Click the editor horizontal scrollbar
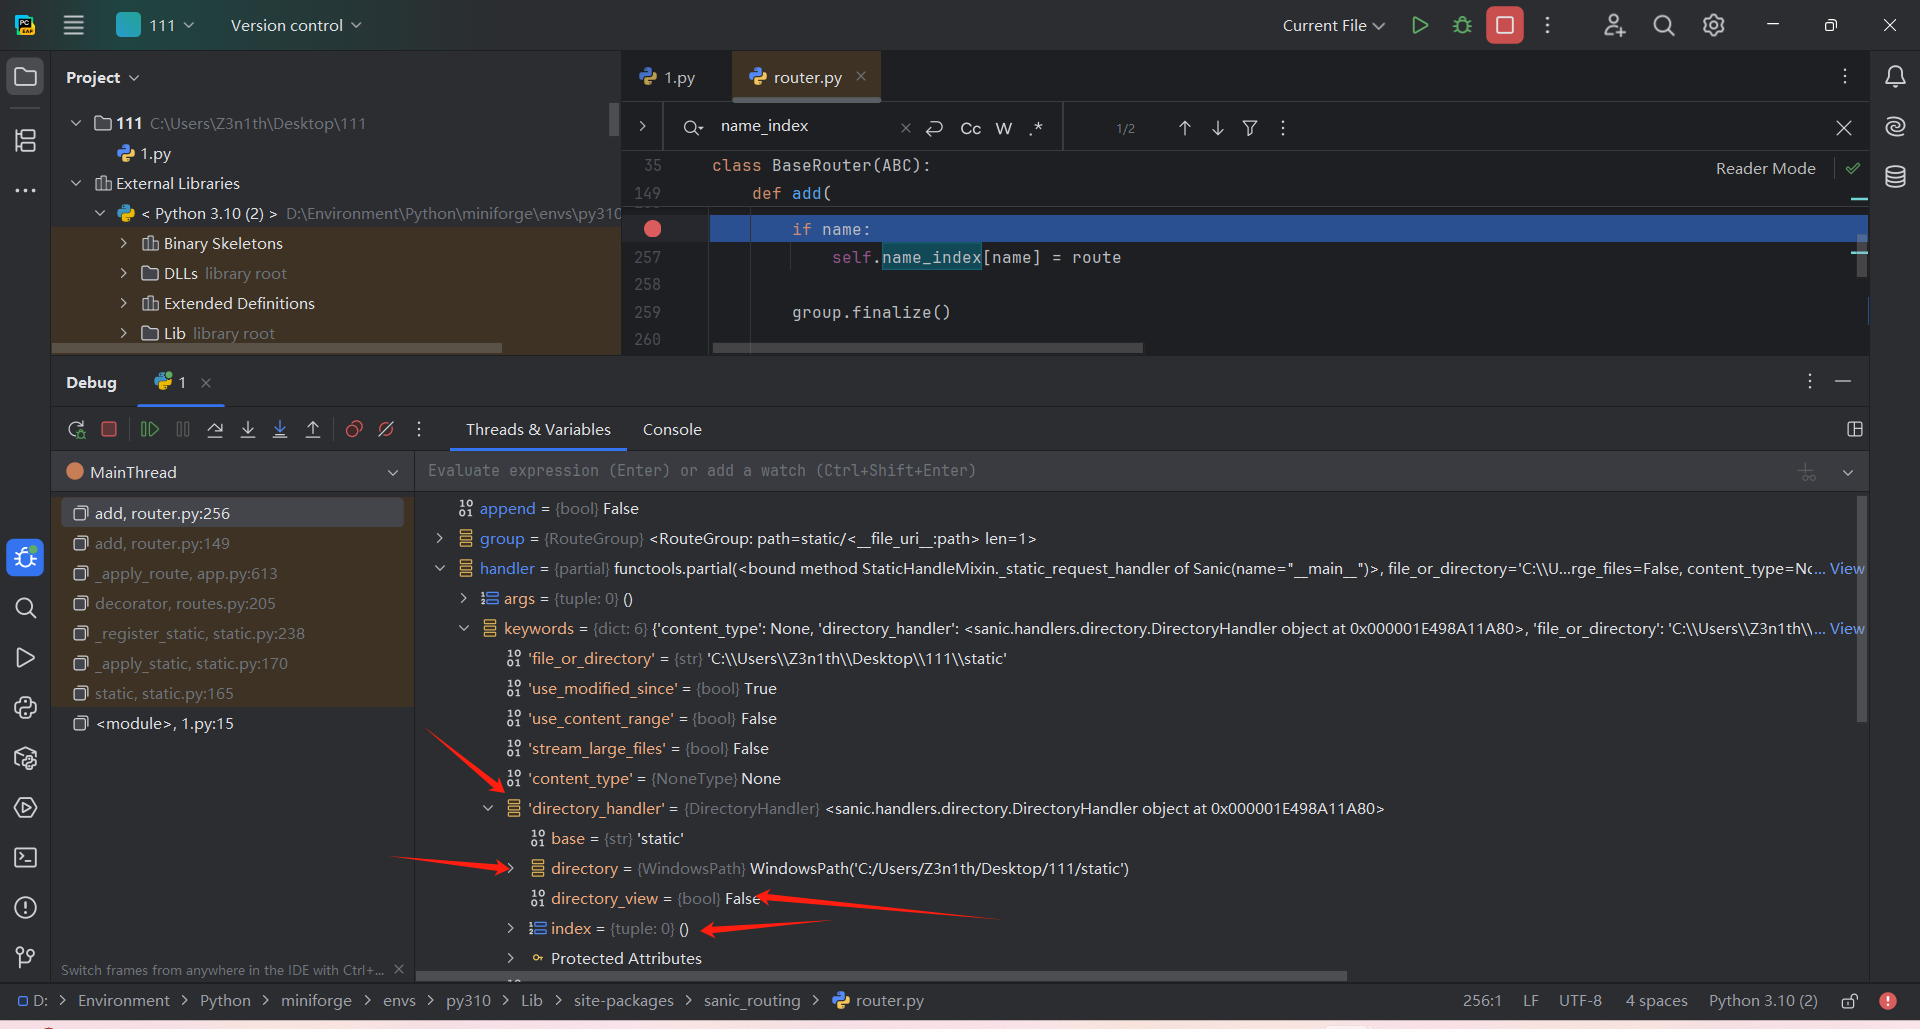 [927, 348]
